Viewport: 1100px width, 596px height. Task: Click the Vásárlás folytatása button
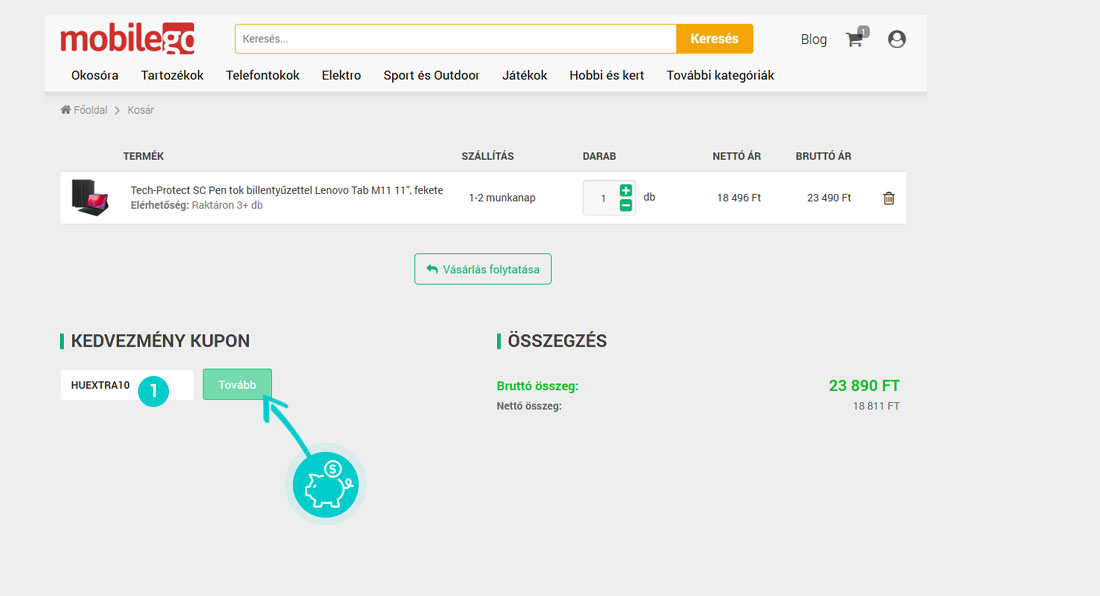pos(483,269)
